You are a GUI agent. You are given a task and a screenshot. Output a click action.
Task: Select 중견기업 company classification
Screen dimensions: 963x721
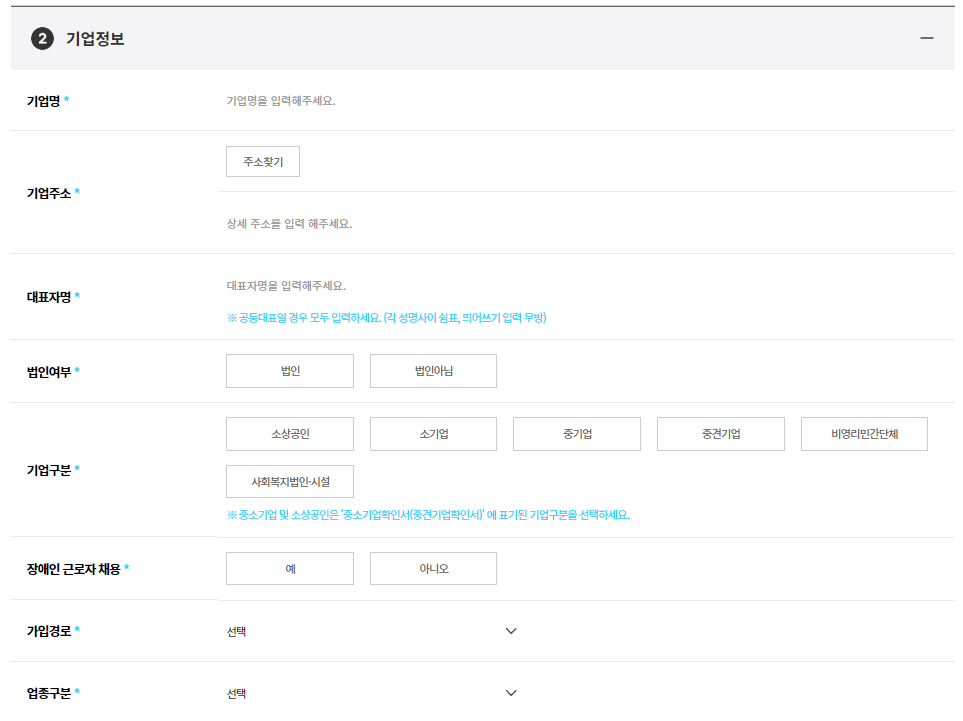720,433
